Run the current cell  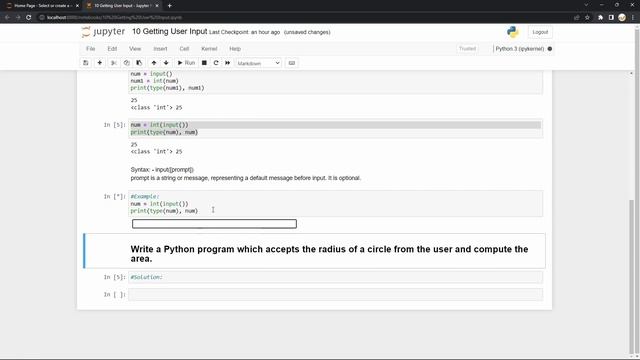tap(186, 63)
